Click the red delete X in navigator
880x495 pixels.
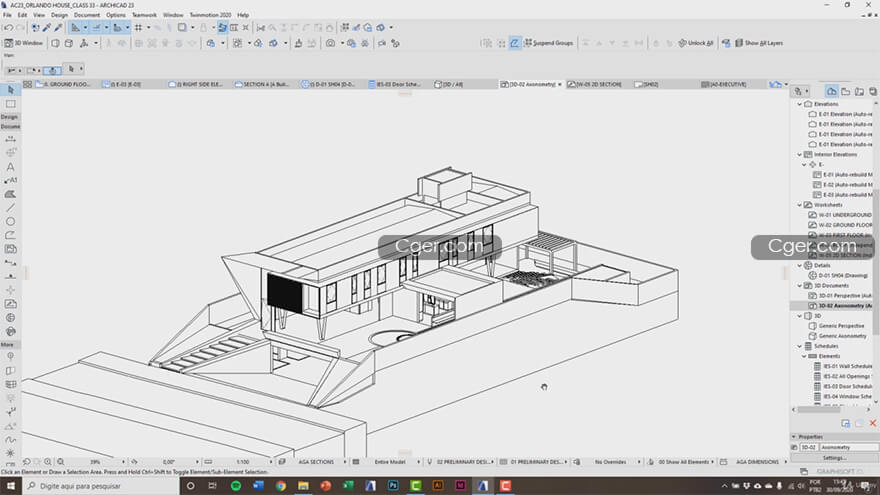point(873,423)
